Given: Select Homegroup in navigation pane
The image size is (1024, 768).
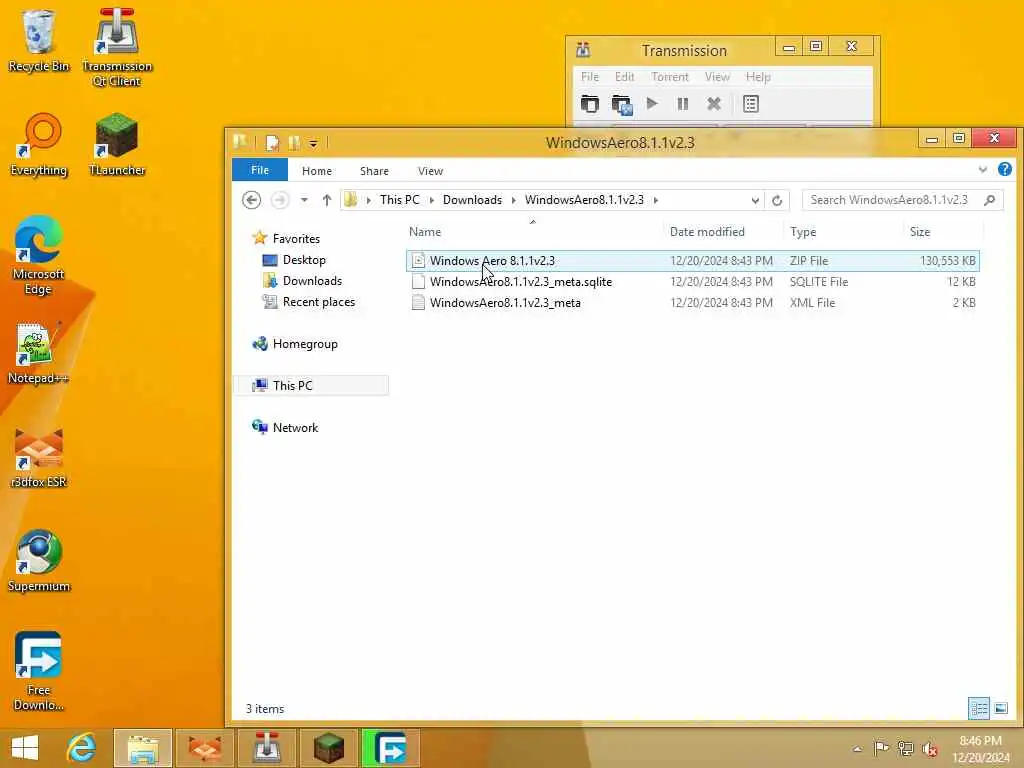Looking at the screenshot, I should coord(305,344).
